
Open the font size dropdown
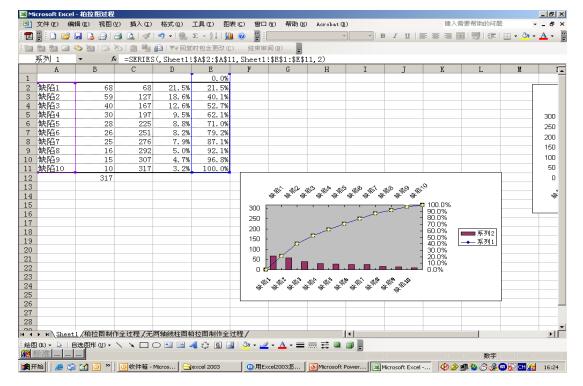pyautogui.click(x=370, y=36)
